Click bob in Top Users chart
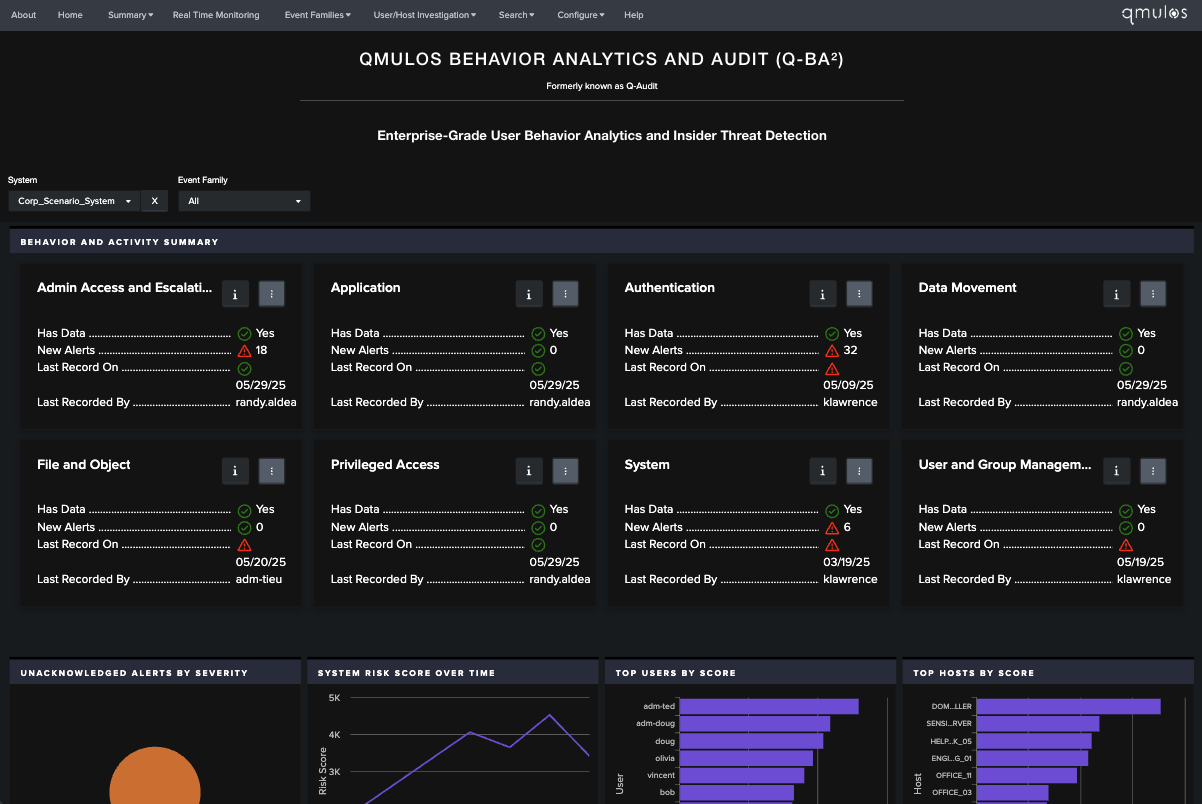Screen dimensions: 1202x804 [x=667, y=792]
